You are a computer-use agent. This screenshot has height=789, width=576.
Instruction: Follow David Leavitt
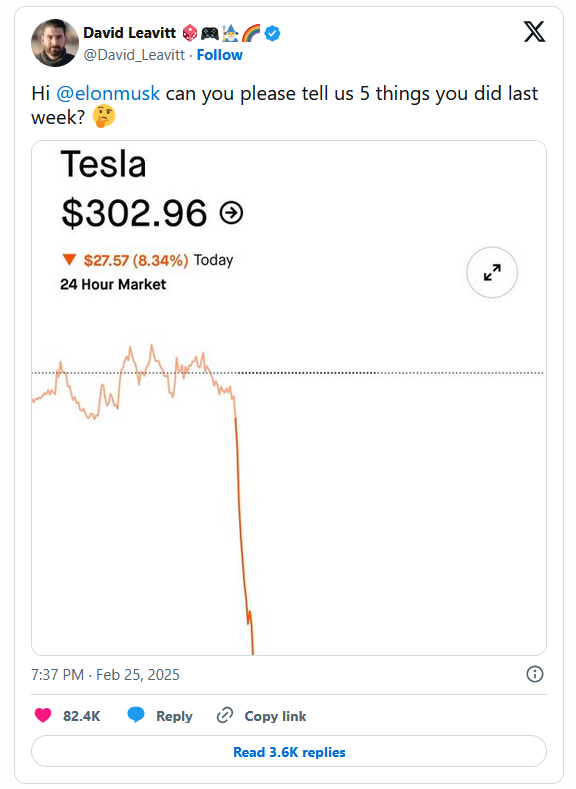click(x=219, y=55)
